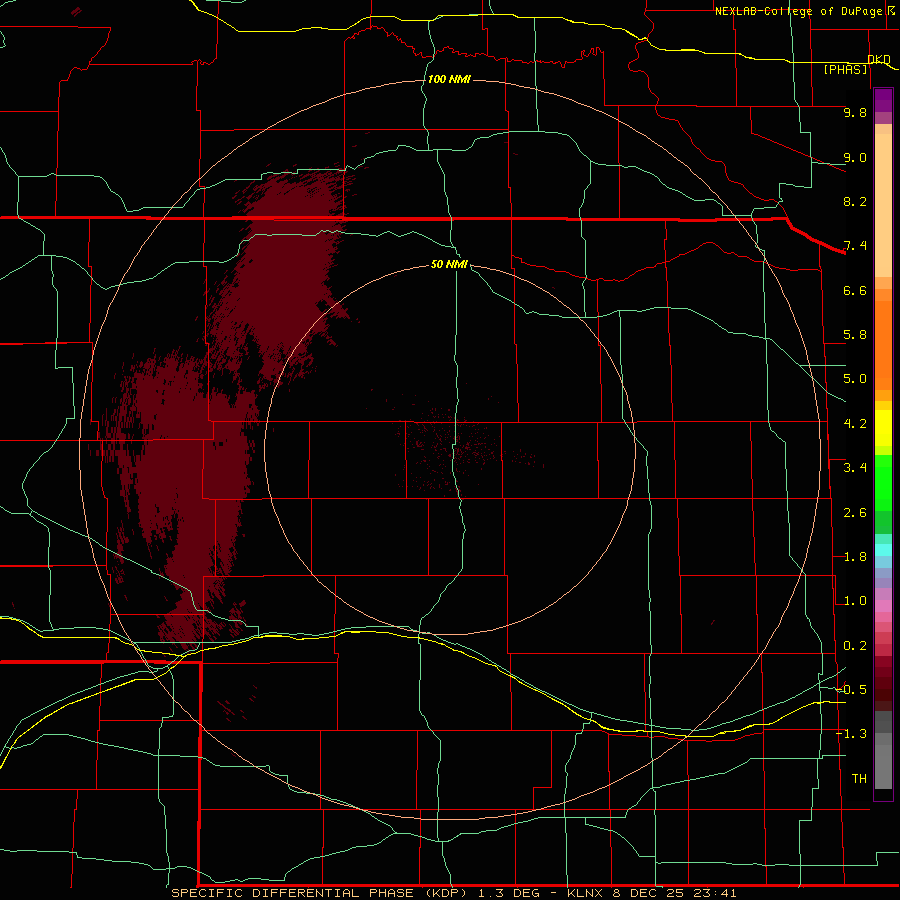
Task: Click the 4.2 value on color scale
Action: [x=855, y=424]
